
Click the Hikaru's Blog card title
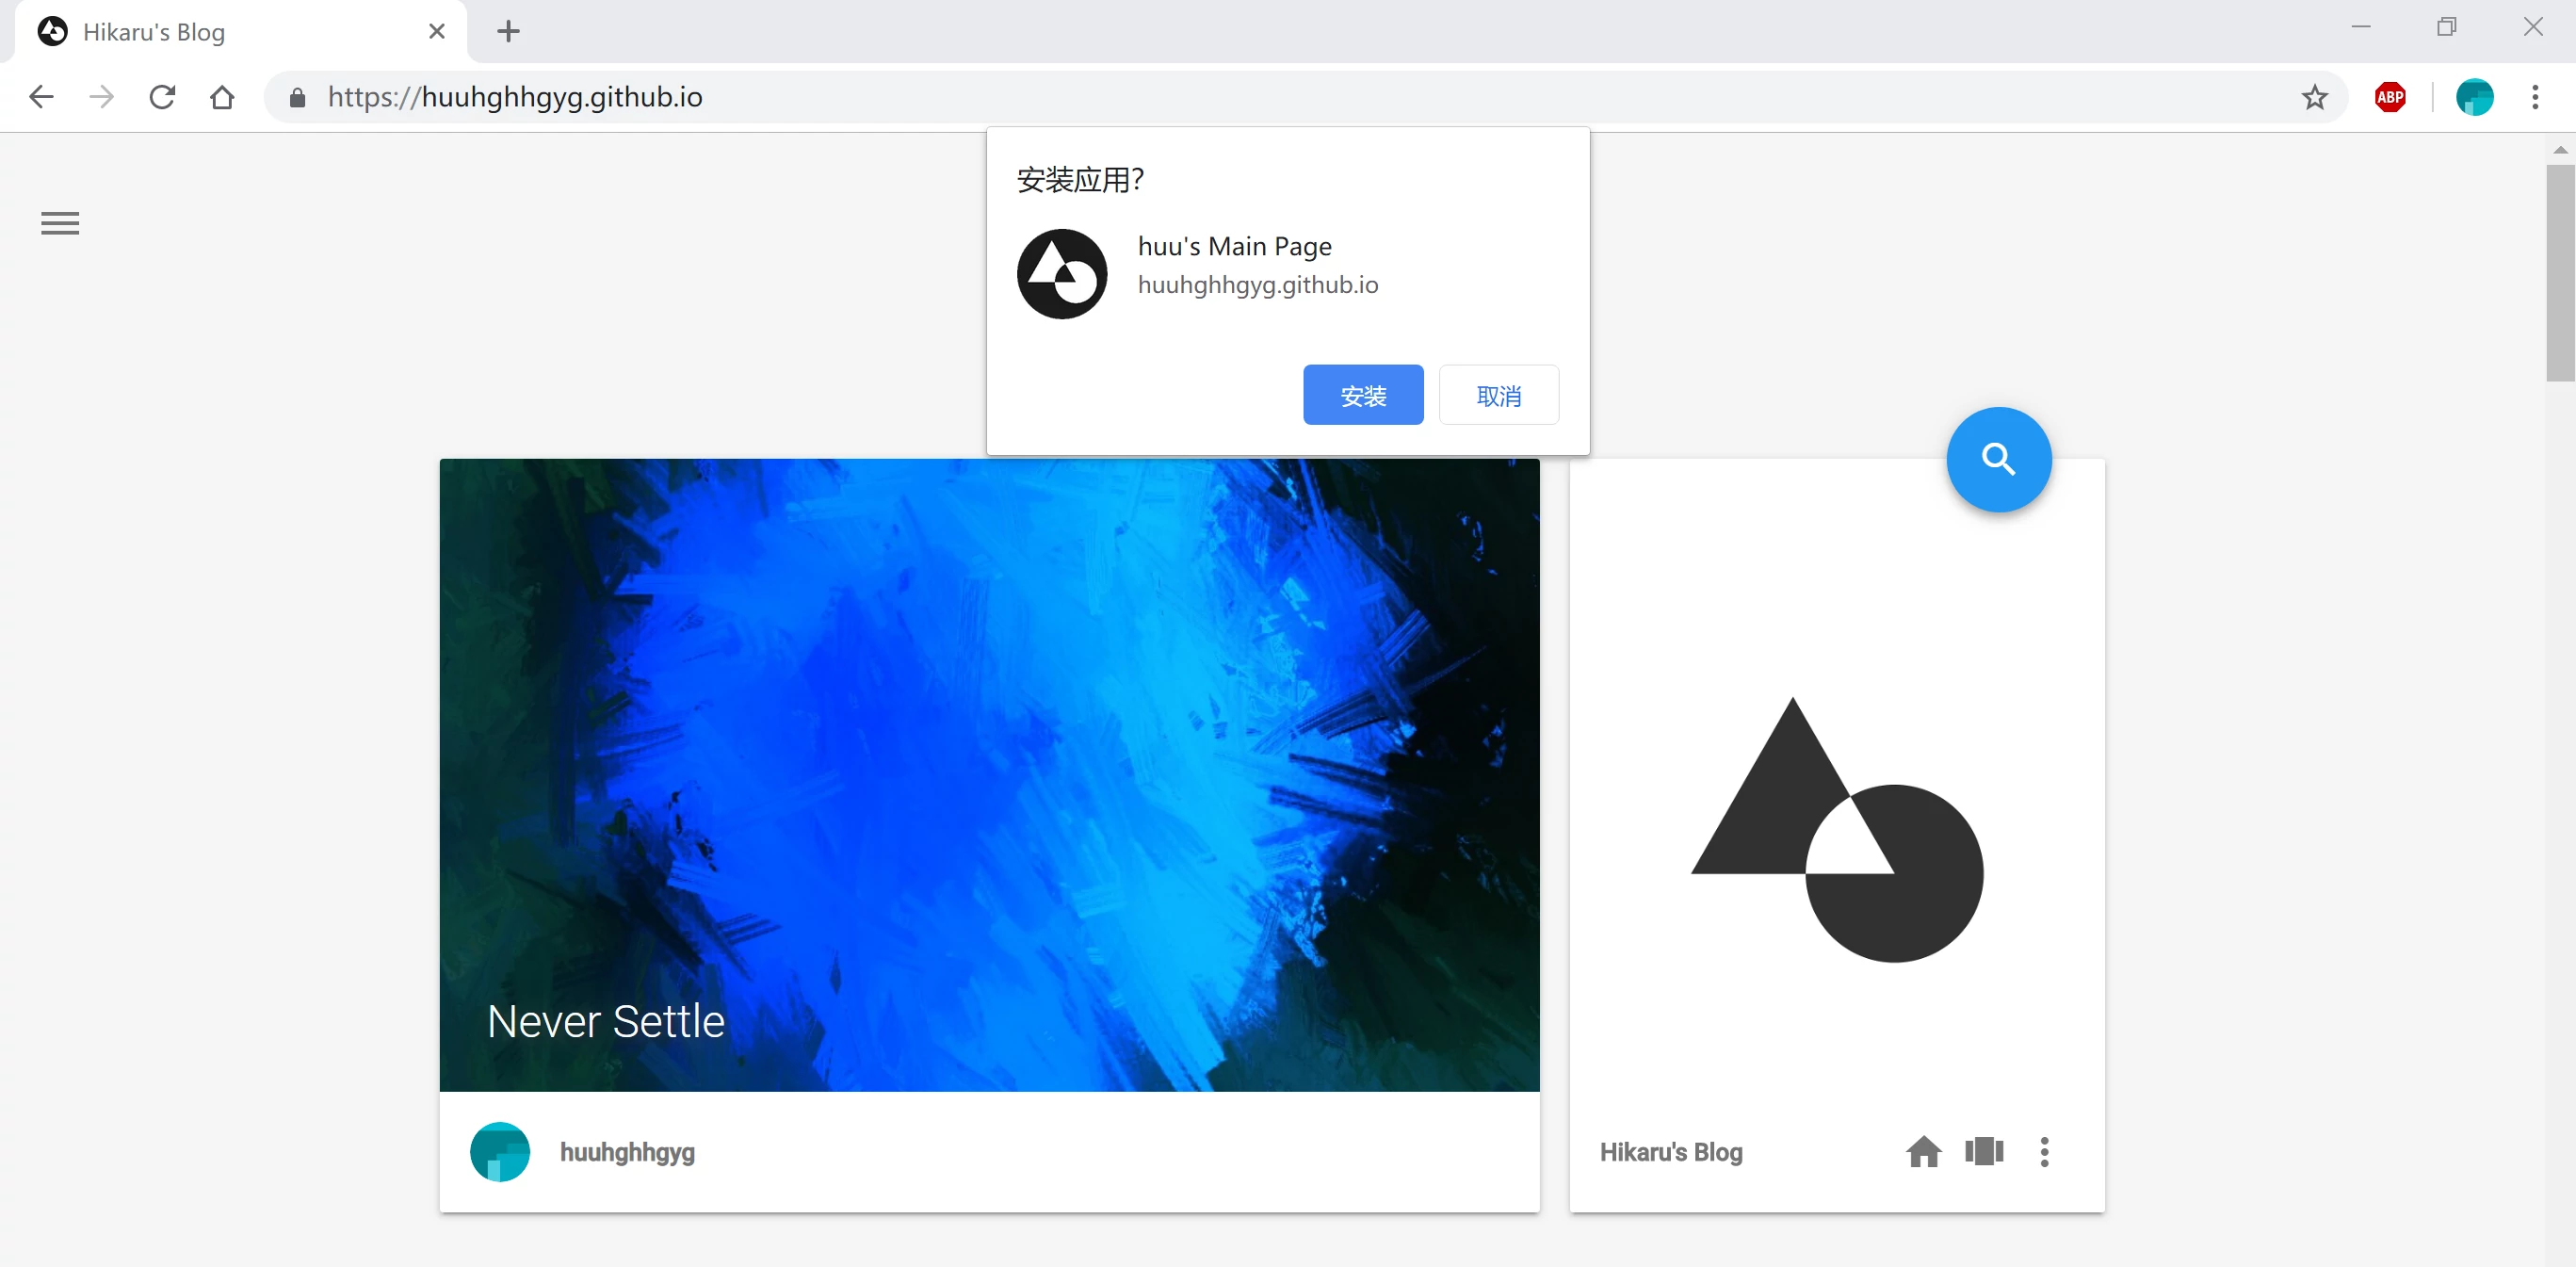[x=1670, y=1152]
